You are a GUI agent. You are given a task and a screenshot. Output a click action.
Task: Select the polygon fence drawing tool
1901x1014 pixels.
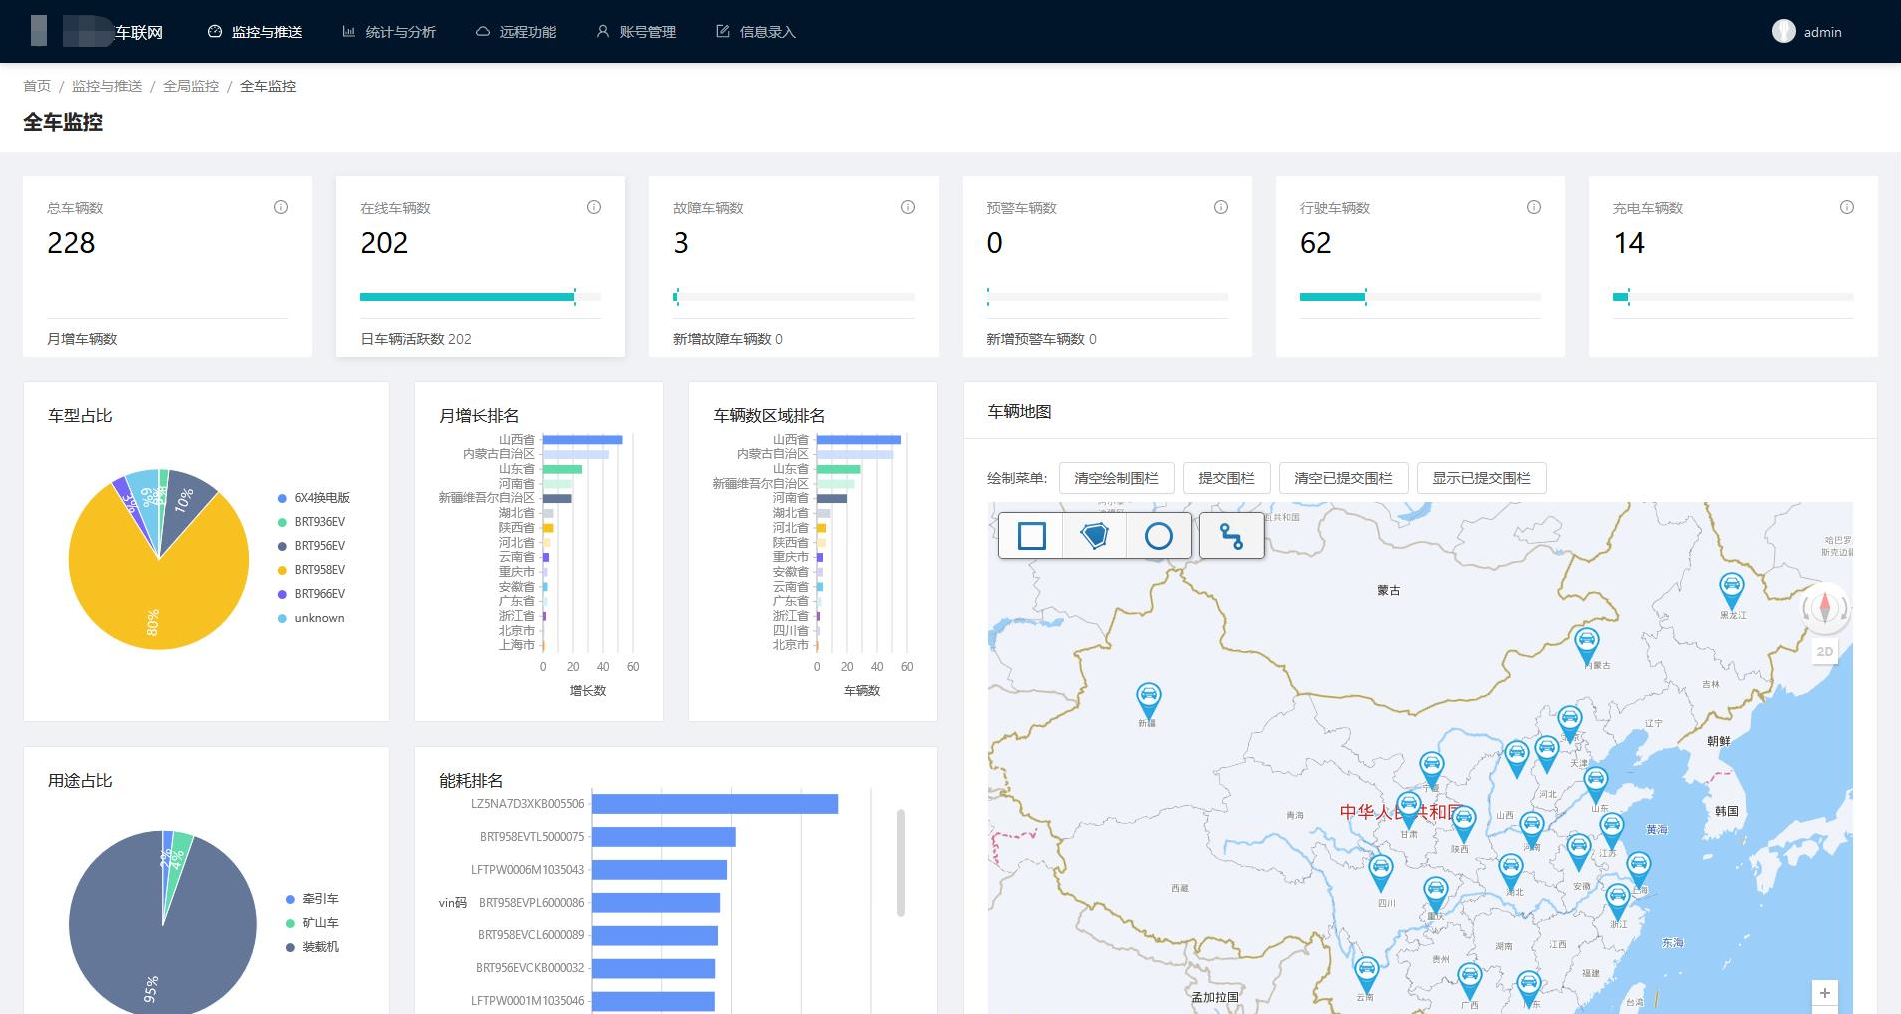click(1095, 536)
